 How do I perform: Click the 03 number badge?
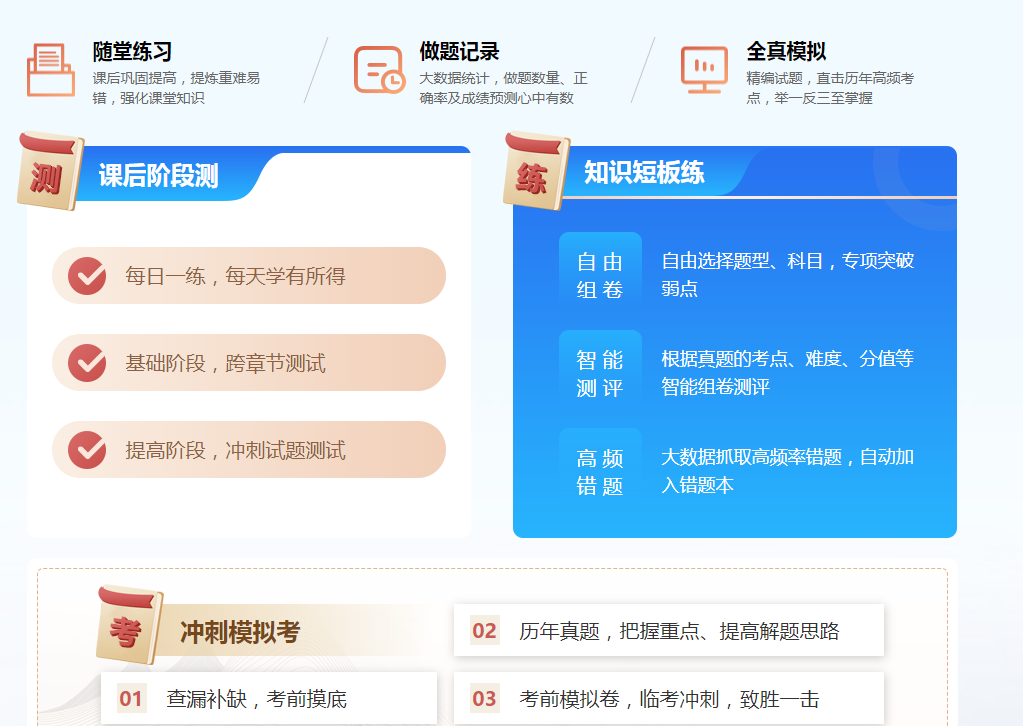[484, 699]
